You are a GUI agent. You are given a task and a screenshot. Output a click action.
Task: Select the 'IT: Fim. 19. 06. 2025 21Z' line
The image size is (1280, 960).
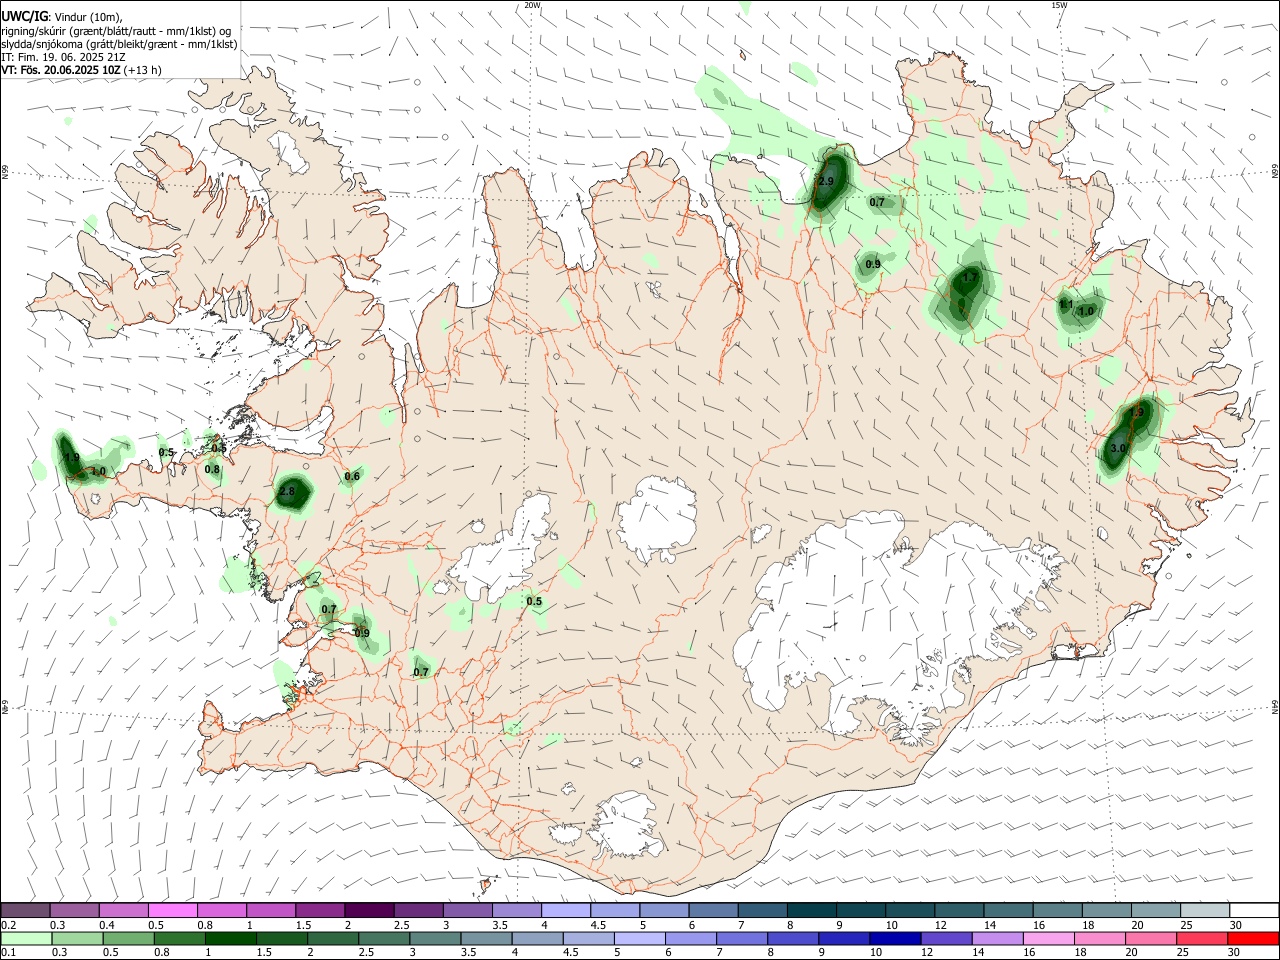(63, 57)
